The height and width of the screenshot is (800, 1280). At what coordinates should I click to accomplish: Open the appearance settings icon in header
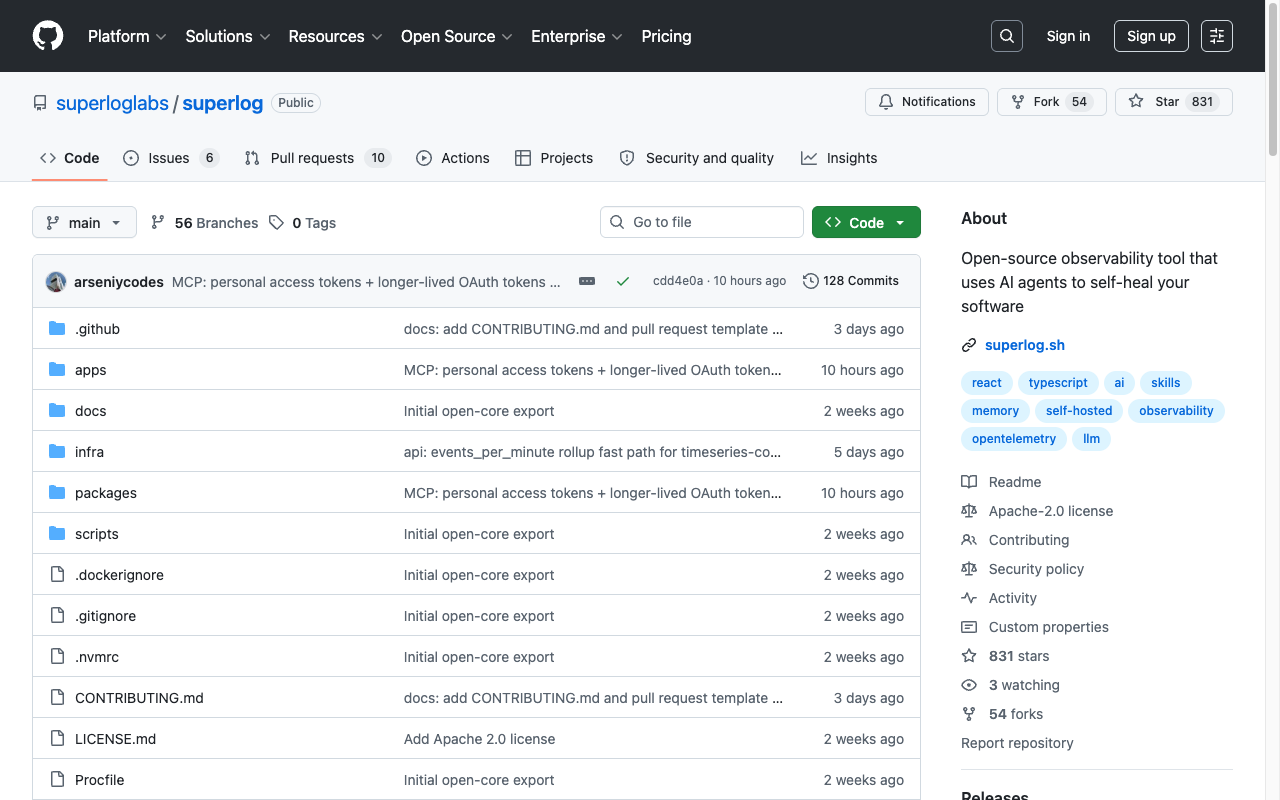pos(1217,36)
